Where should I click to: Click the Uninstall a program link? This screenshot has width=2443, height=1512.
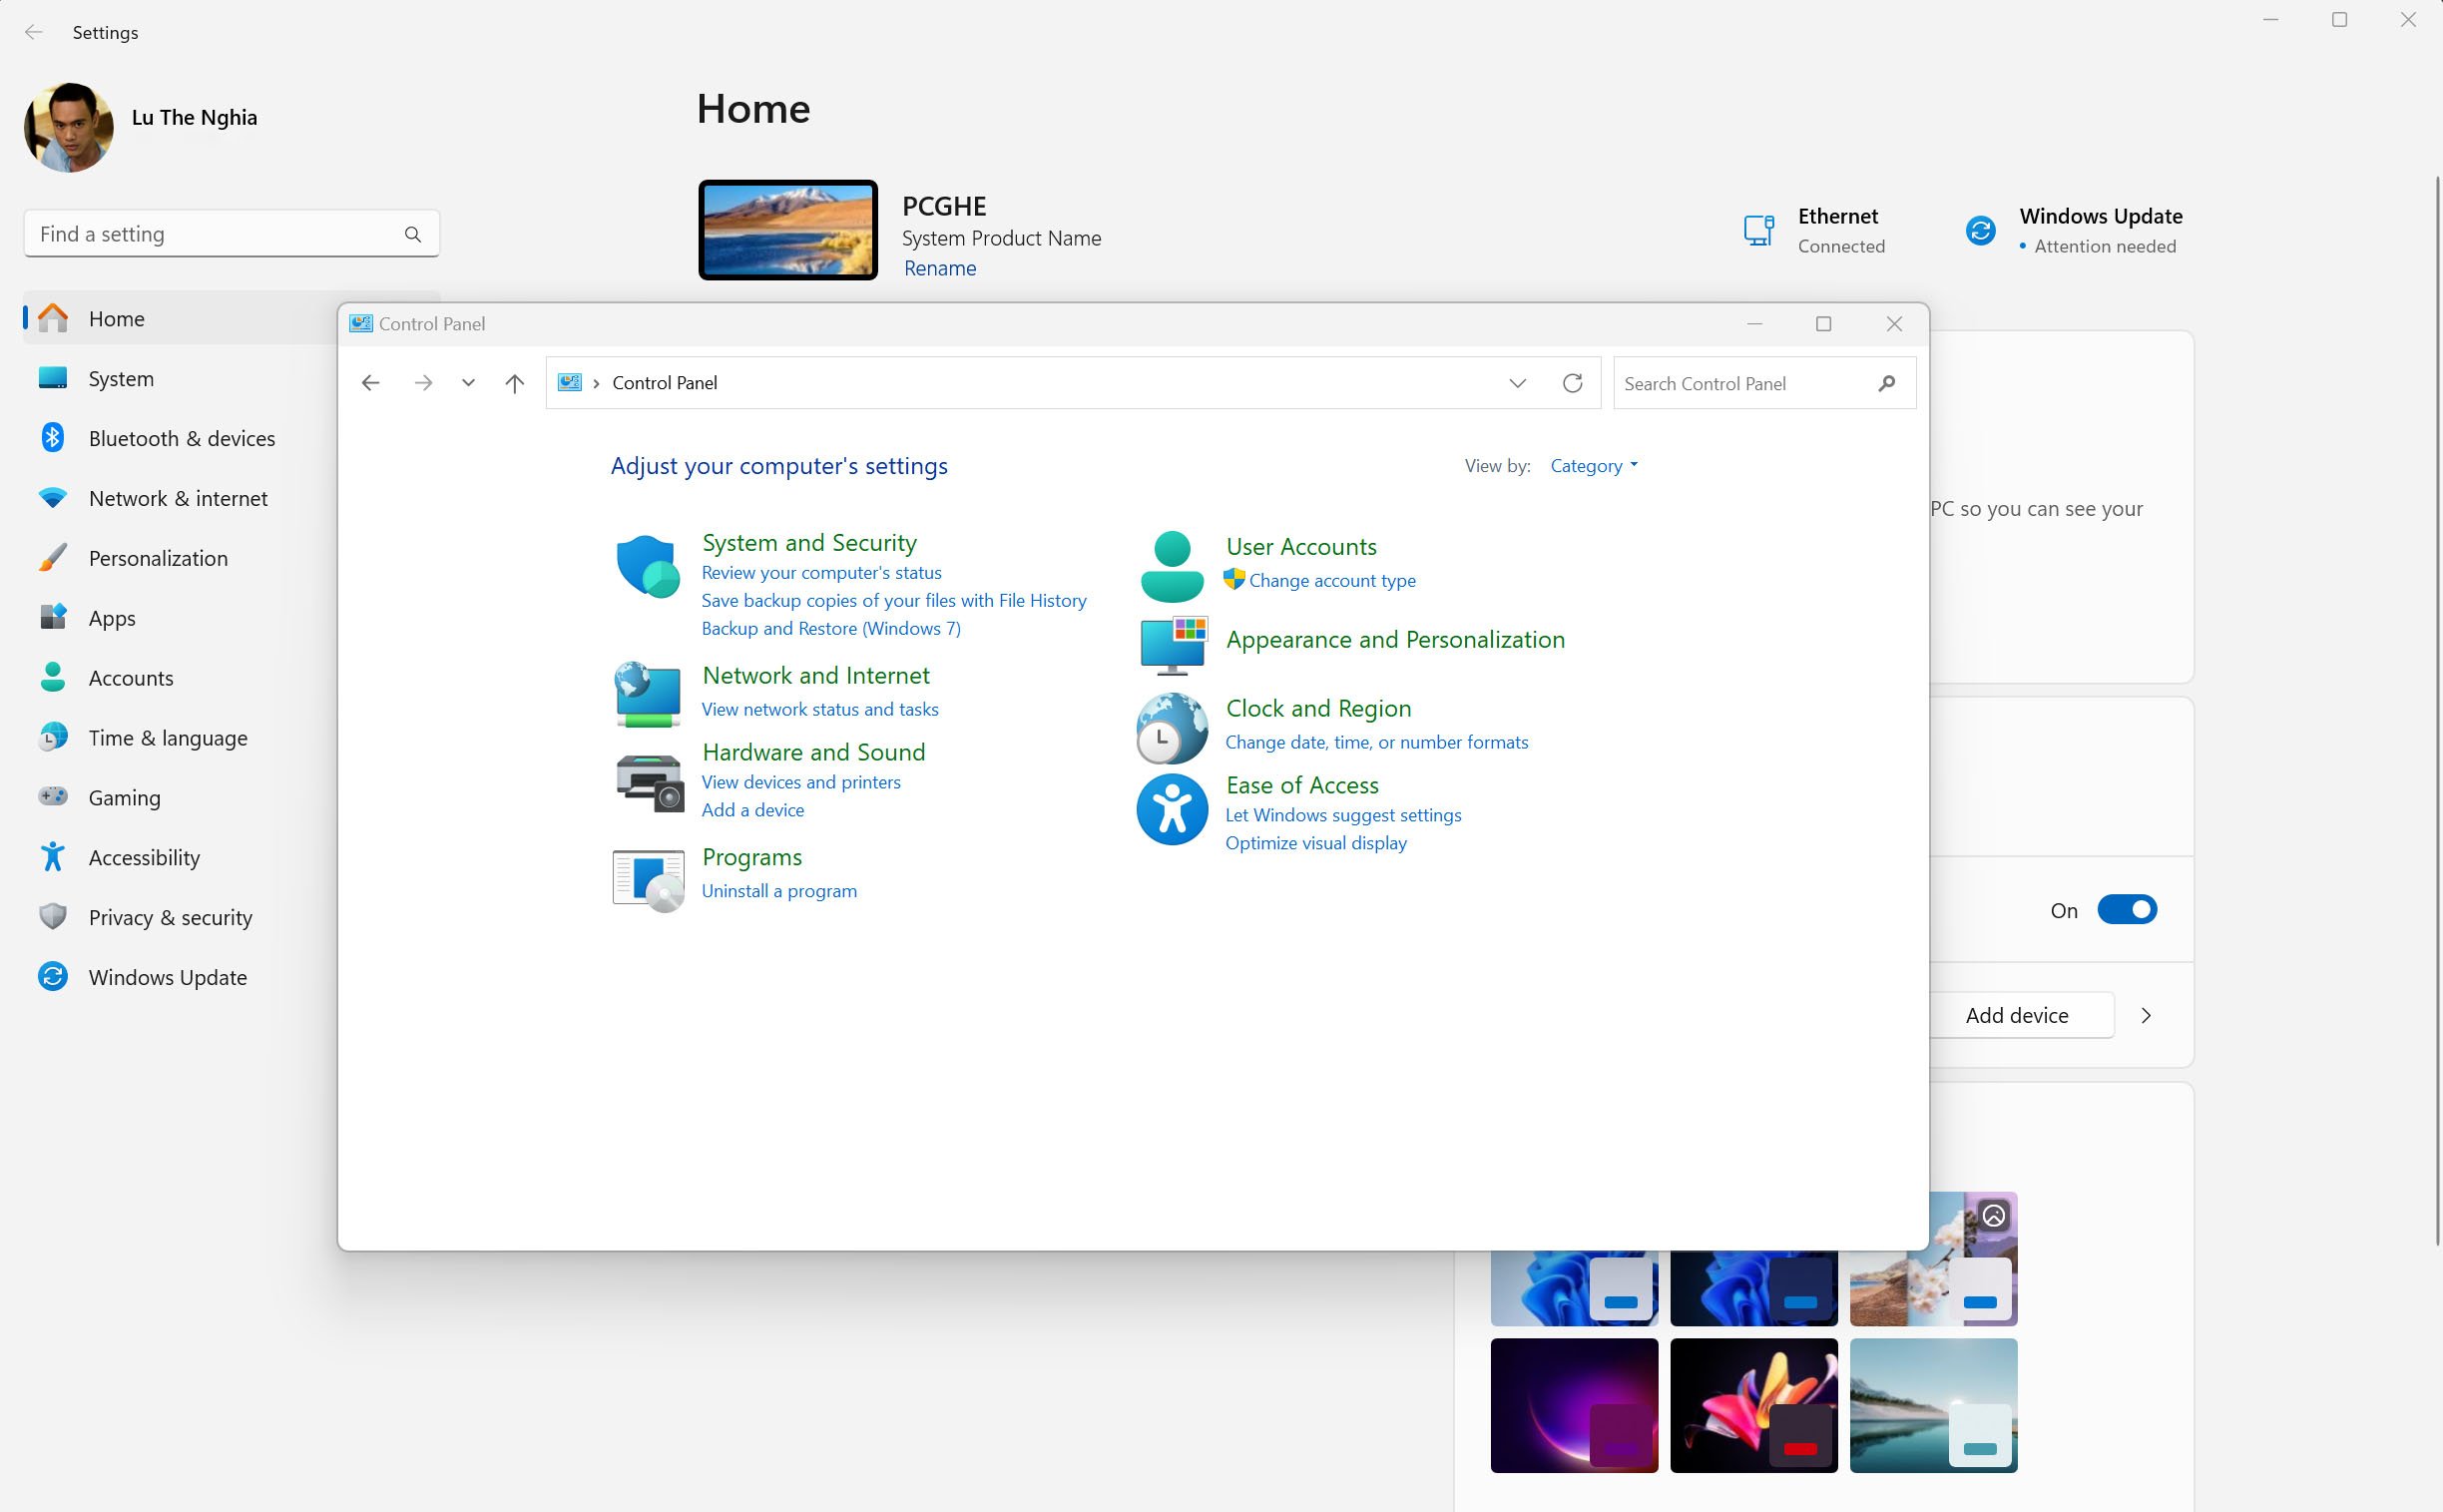779,891
